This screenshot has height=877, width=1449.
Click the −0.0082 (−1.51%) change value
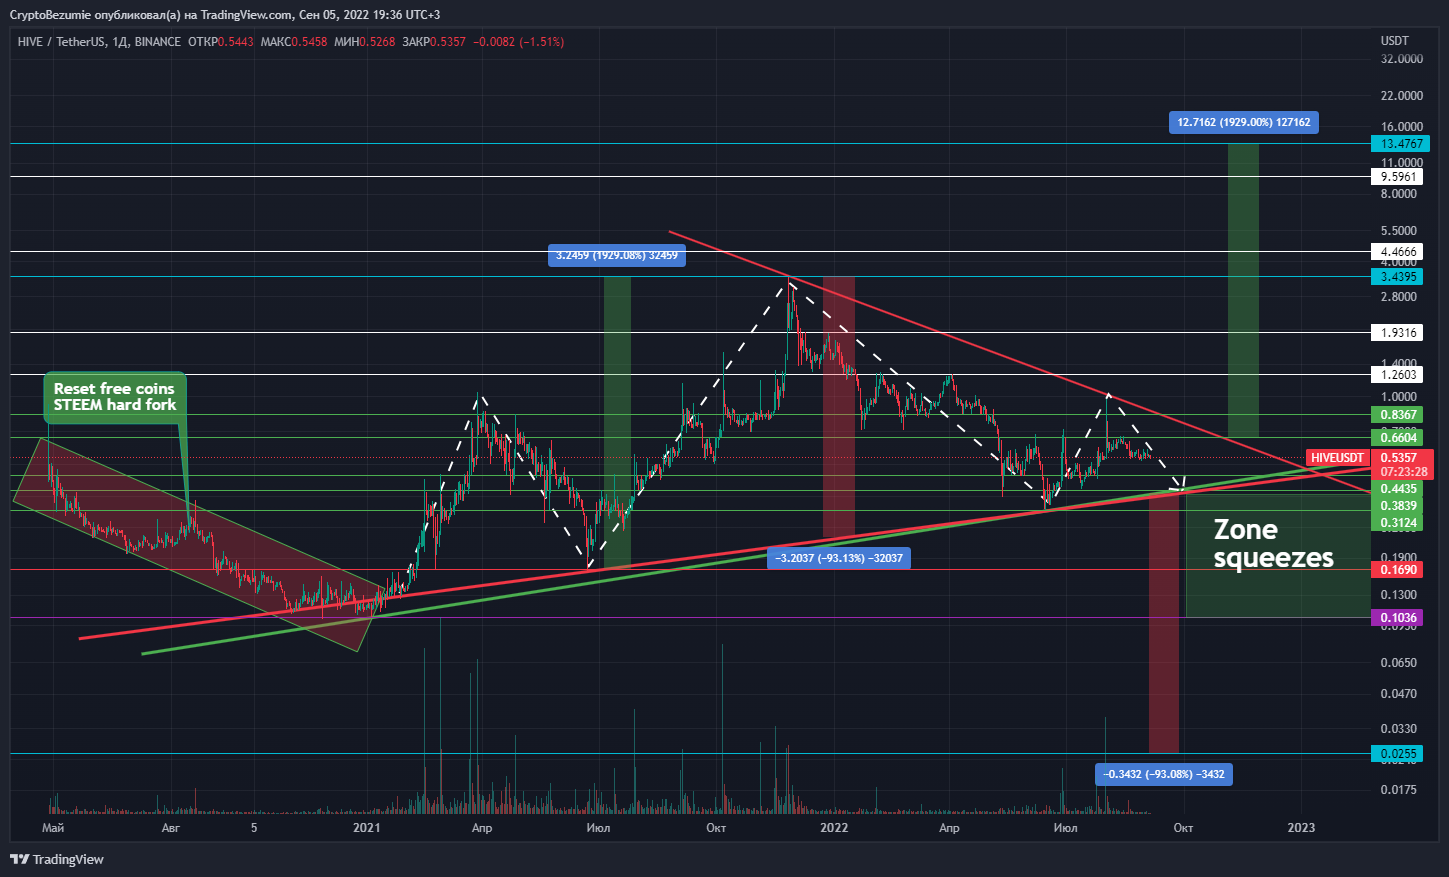(x=518, y=42)
